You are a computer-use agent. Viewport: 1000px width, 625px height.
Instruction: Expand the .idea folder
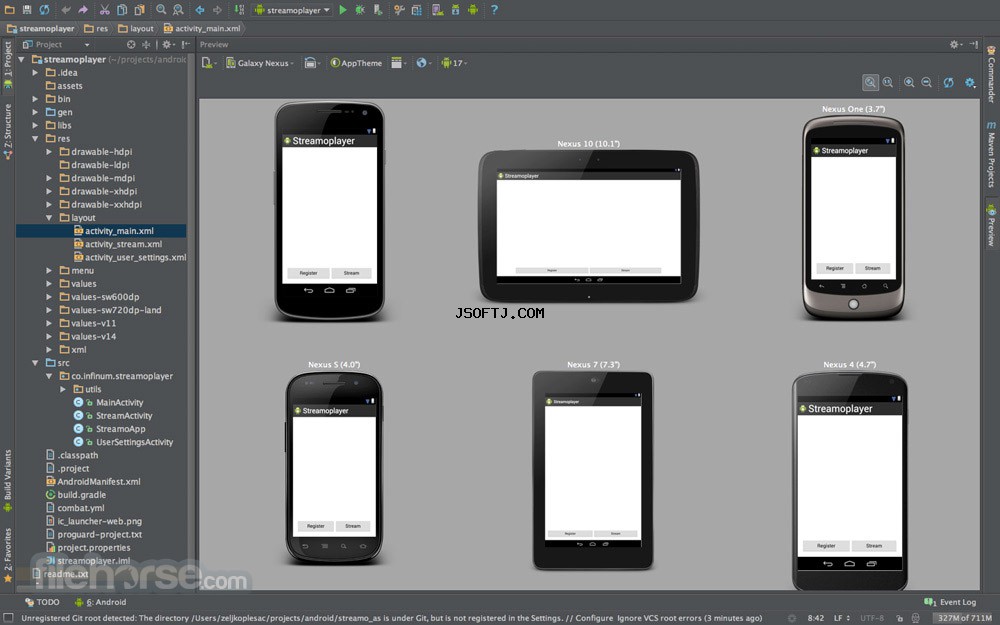point(36,73)
